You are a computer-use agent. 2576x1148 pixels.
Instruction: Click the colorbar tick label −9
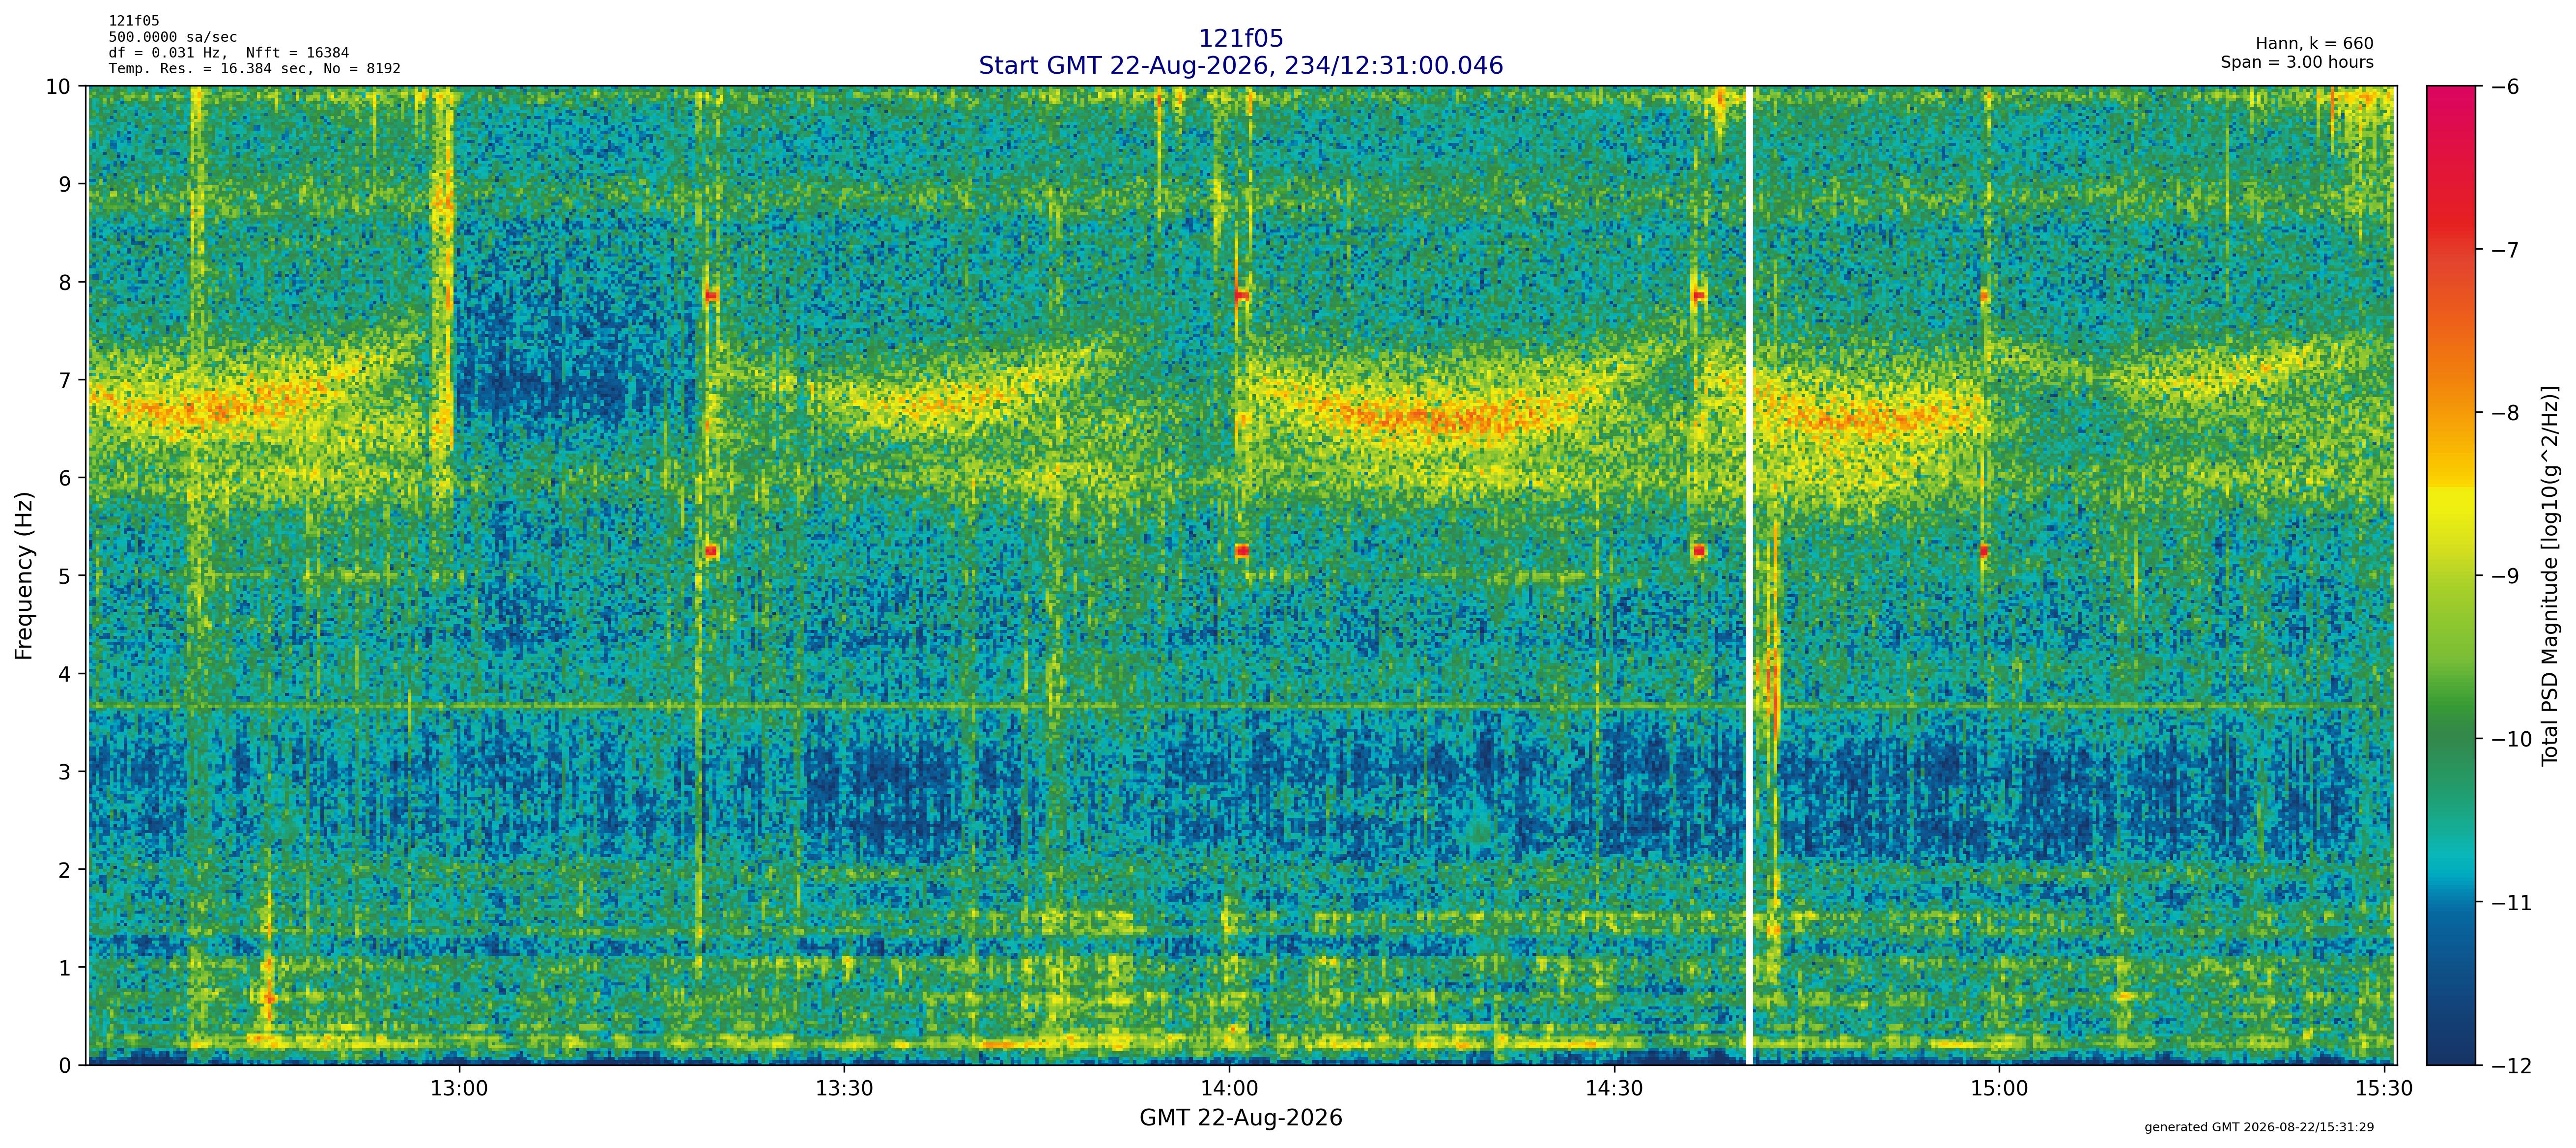(2505, 576)
